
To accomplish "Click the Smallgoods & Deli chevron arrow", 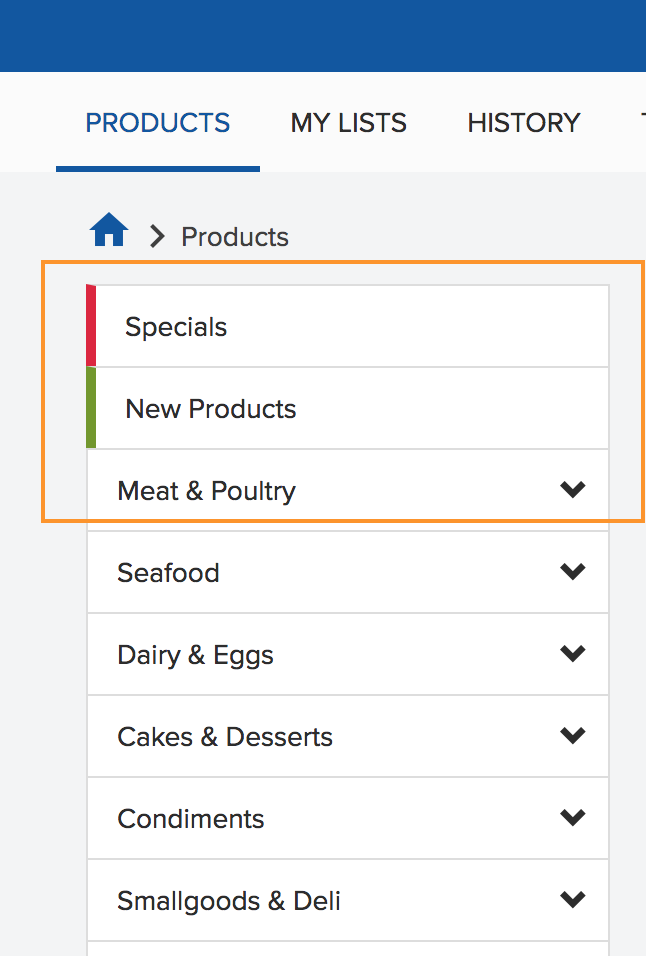I will [572, 900].
